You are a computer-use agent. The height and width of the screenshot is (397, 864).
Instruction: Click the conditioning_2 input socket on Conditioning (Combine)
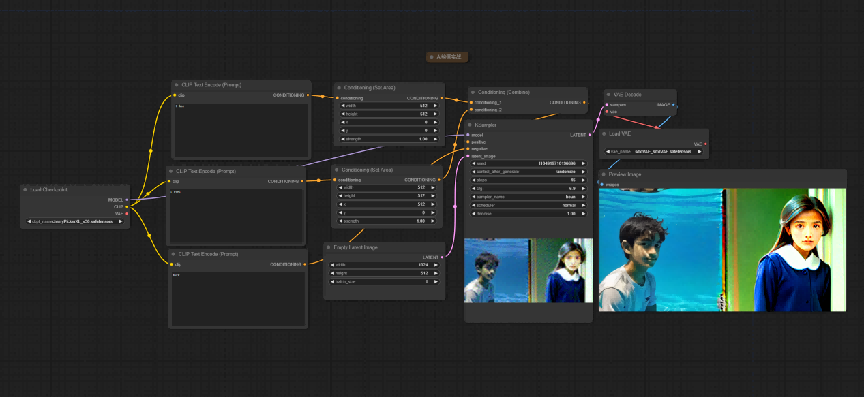471,110
